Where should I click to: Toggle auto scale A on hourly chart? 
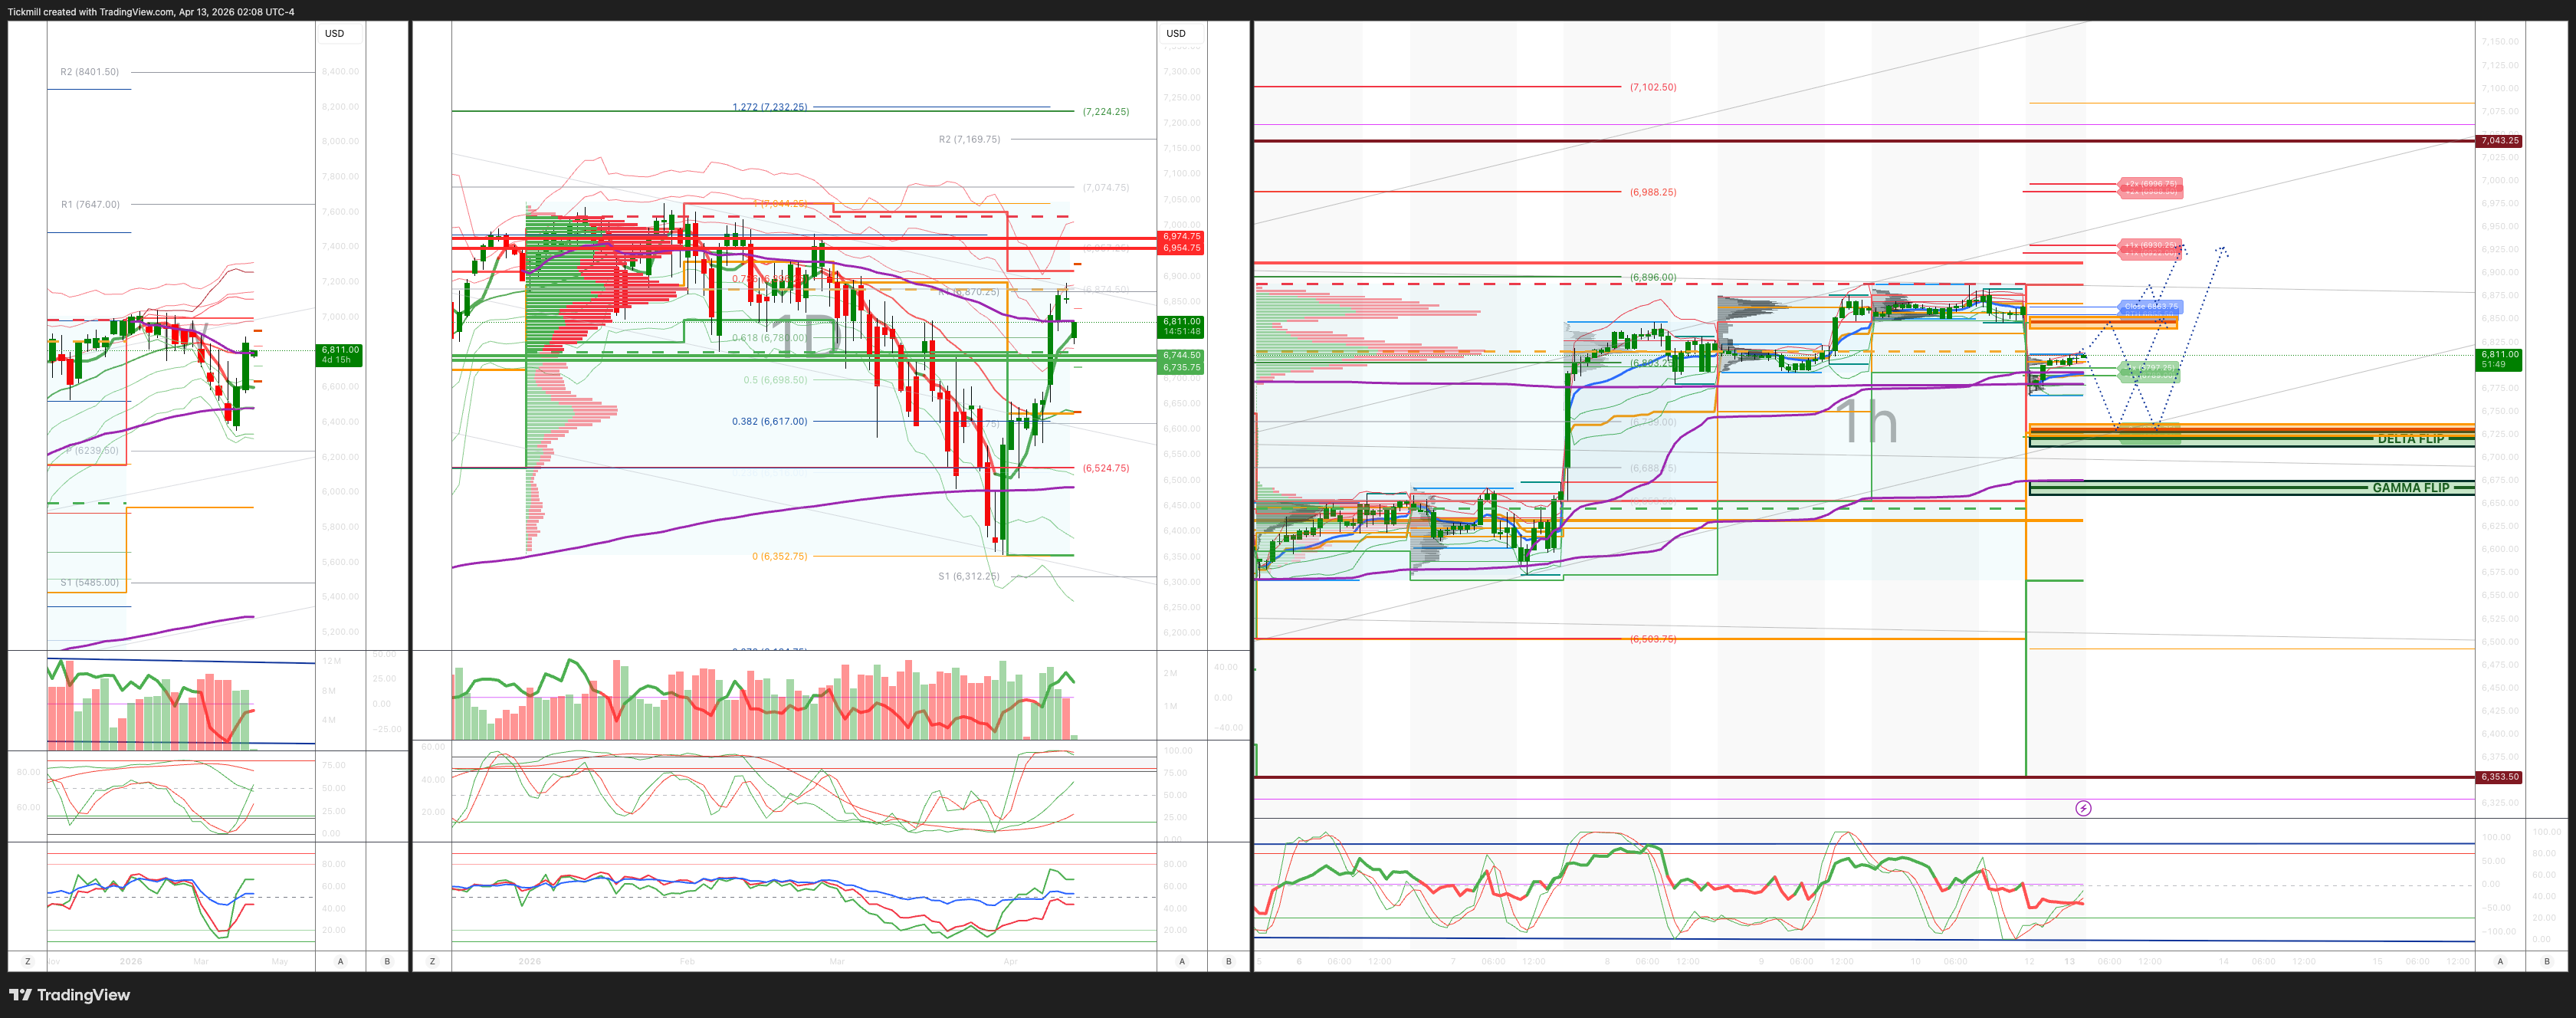(2500, 961)
